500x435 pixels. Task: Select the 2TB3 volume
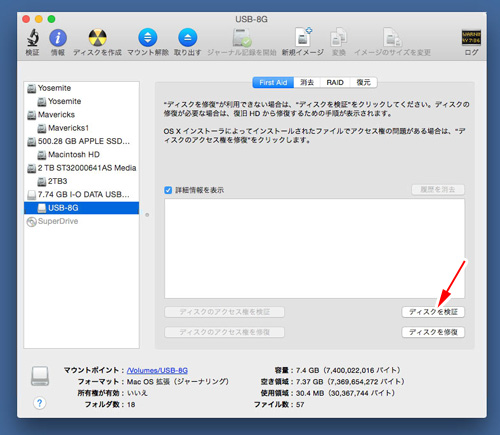click(81, 181)
